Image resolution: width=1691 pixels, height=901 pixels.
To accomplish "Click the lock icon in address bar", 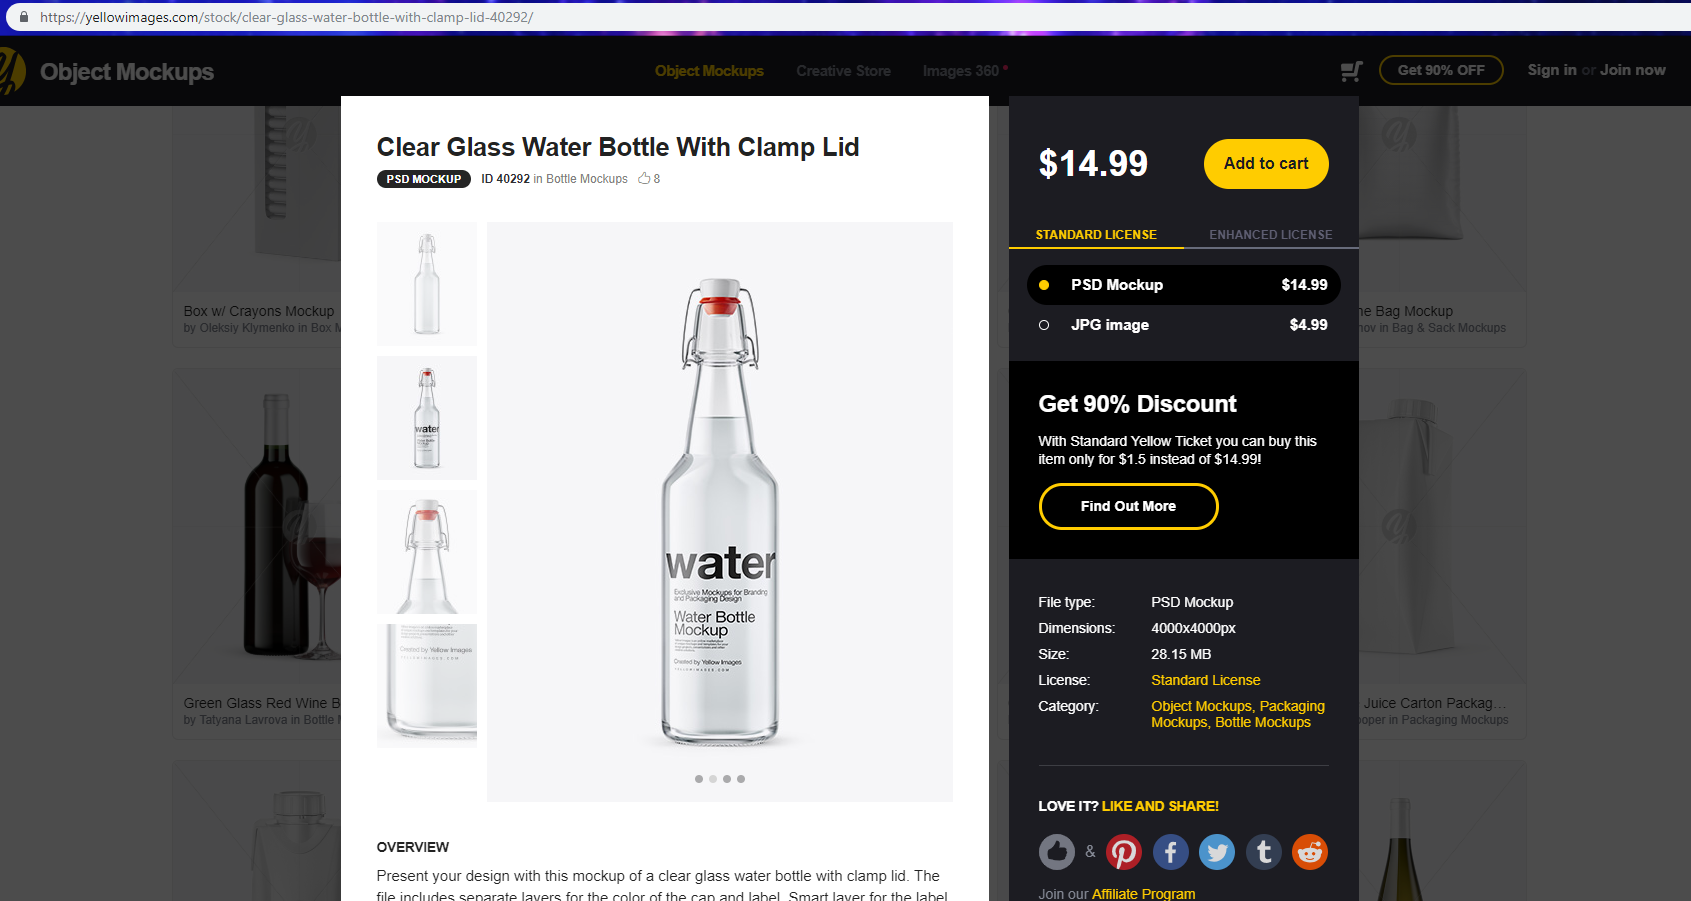I will (24, 17).
